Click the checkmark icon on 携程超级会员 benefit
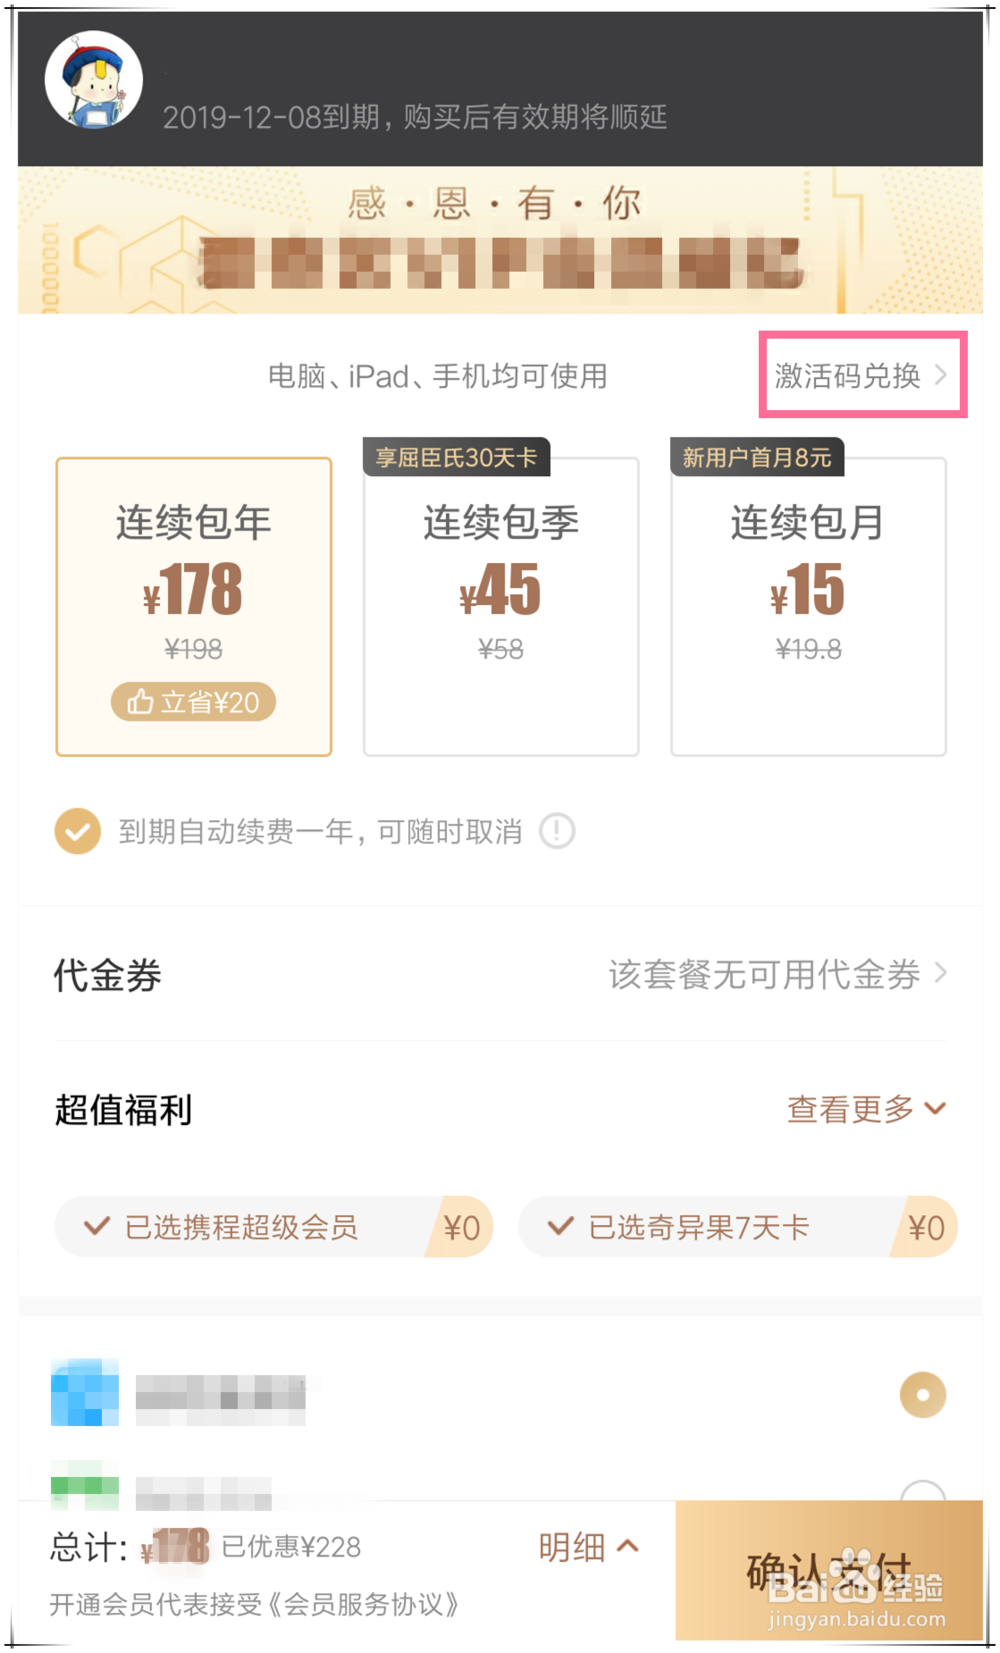Screen dimensions: 1000x1653 click(95, 1227)
